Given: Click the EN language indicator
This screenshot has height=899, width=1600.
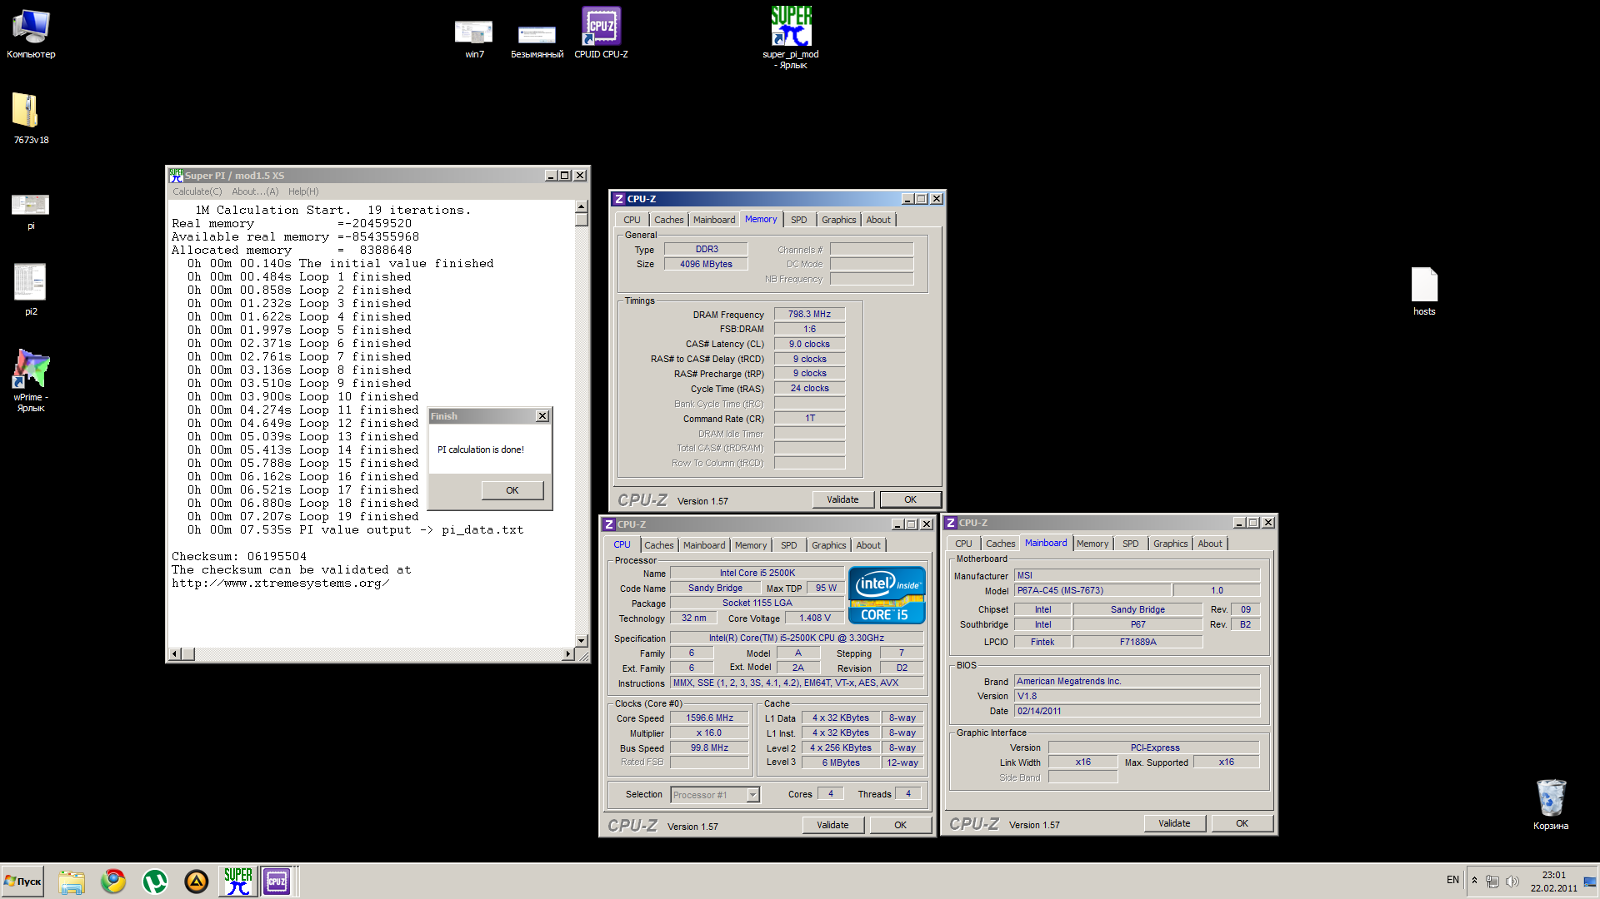Looking at the screenshot, I should point(1452,880).
